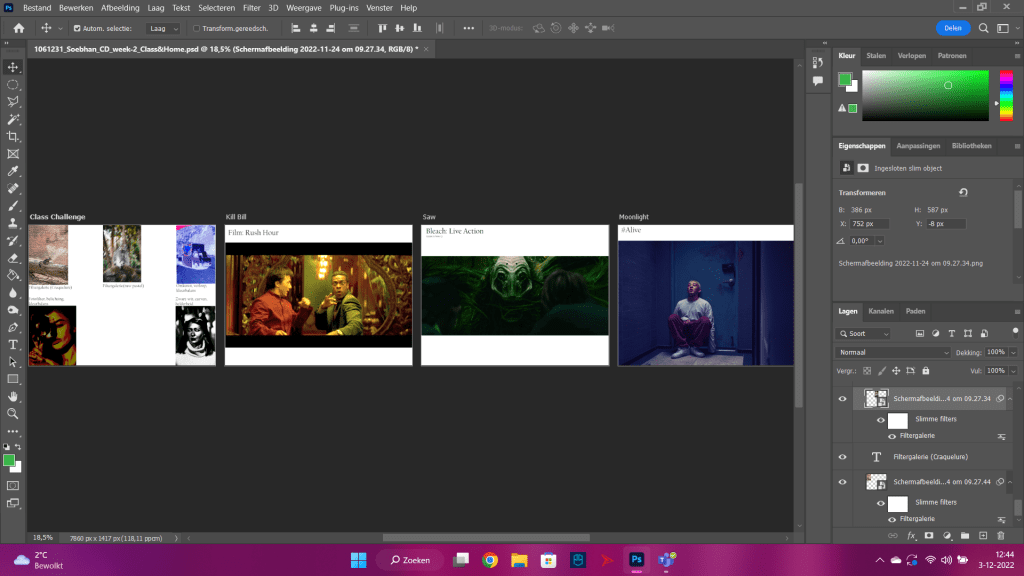Click the green foreground color swatch
The height and width of the screenshot is (576, 1024).
(x=9, y=460)
